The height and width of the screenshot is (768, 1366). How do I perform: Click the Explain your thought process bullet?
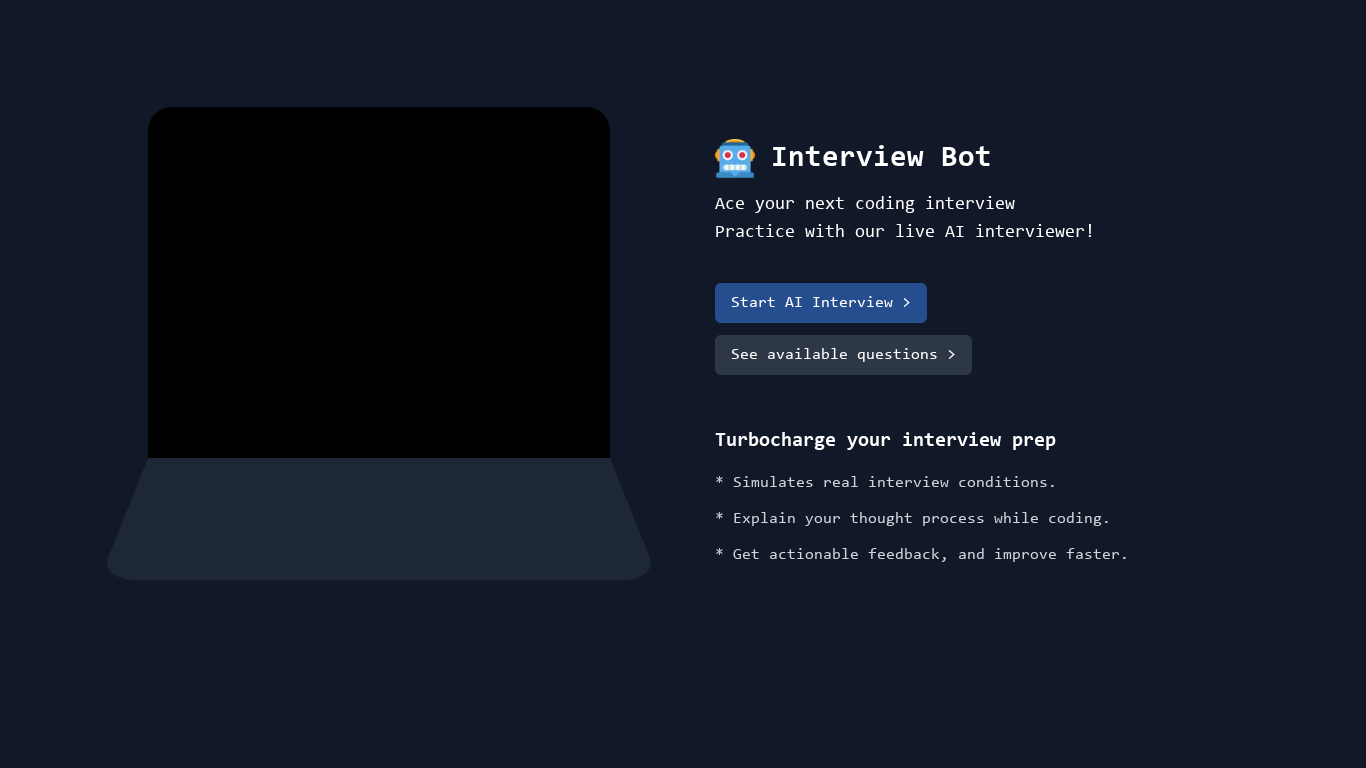point(913,518)
